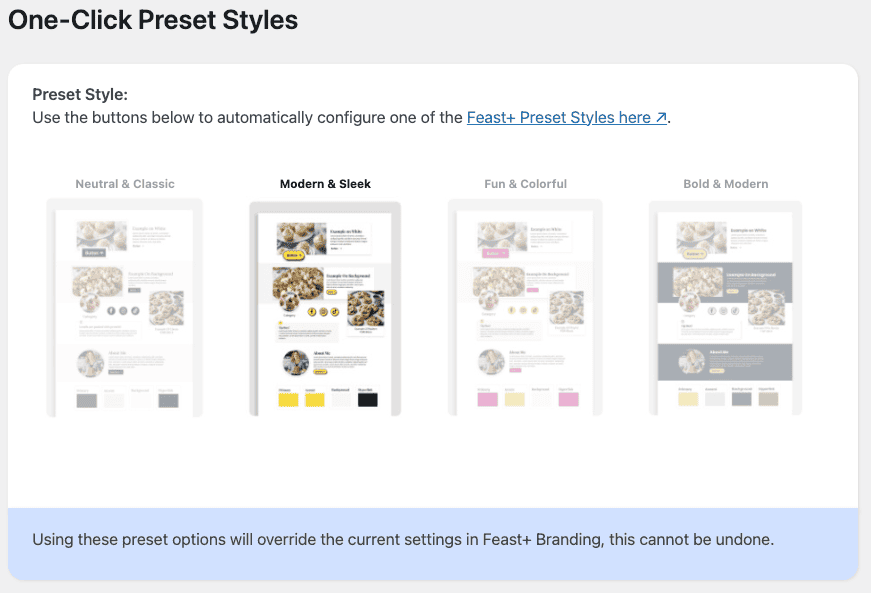Click circular About Me photo in Modern & Sleek
The height and width of the screenshot is (593, 871).
(x=295, y=362)
